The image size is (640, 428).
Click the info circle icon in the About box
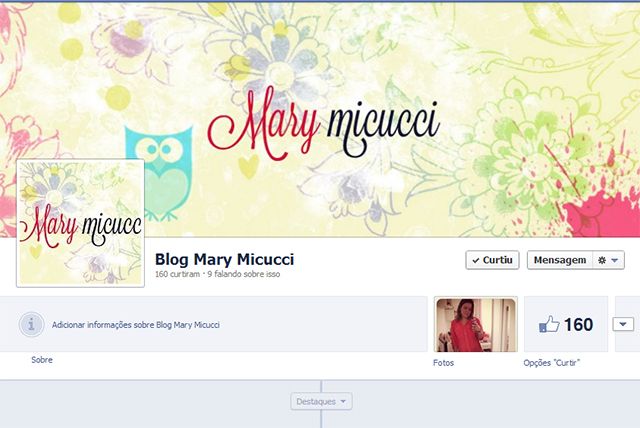[x=31, y=324]
